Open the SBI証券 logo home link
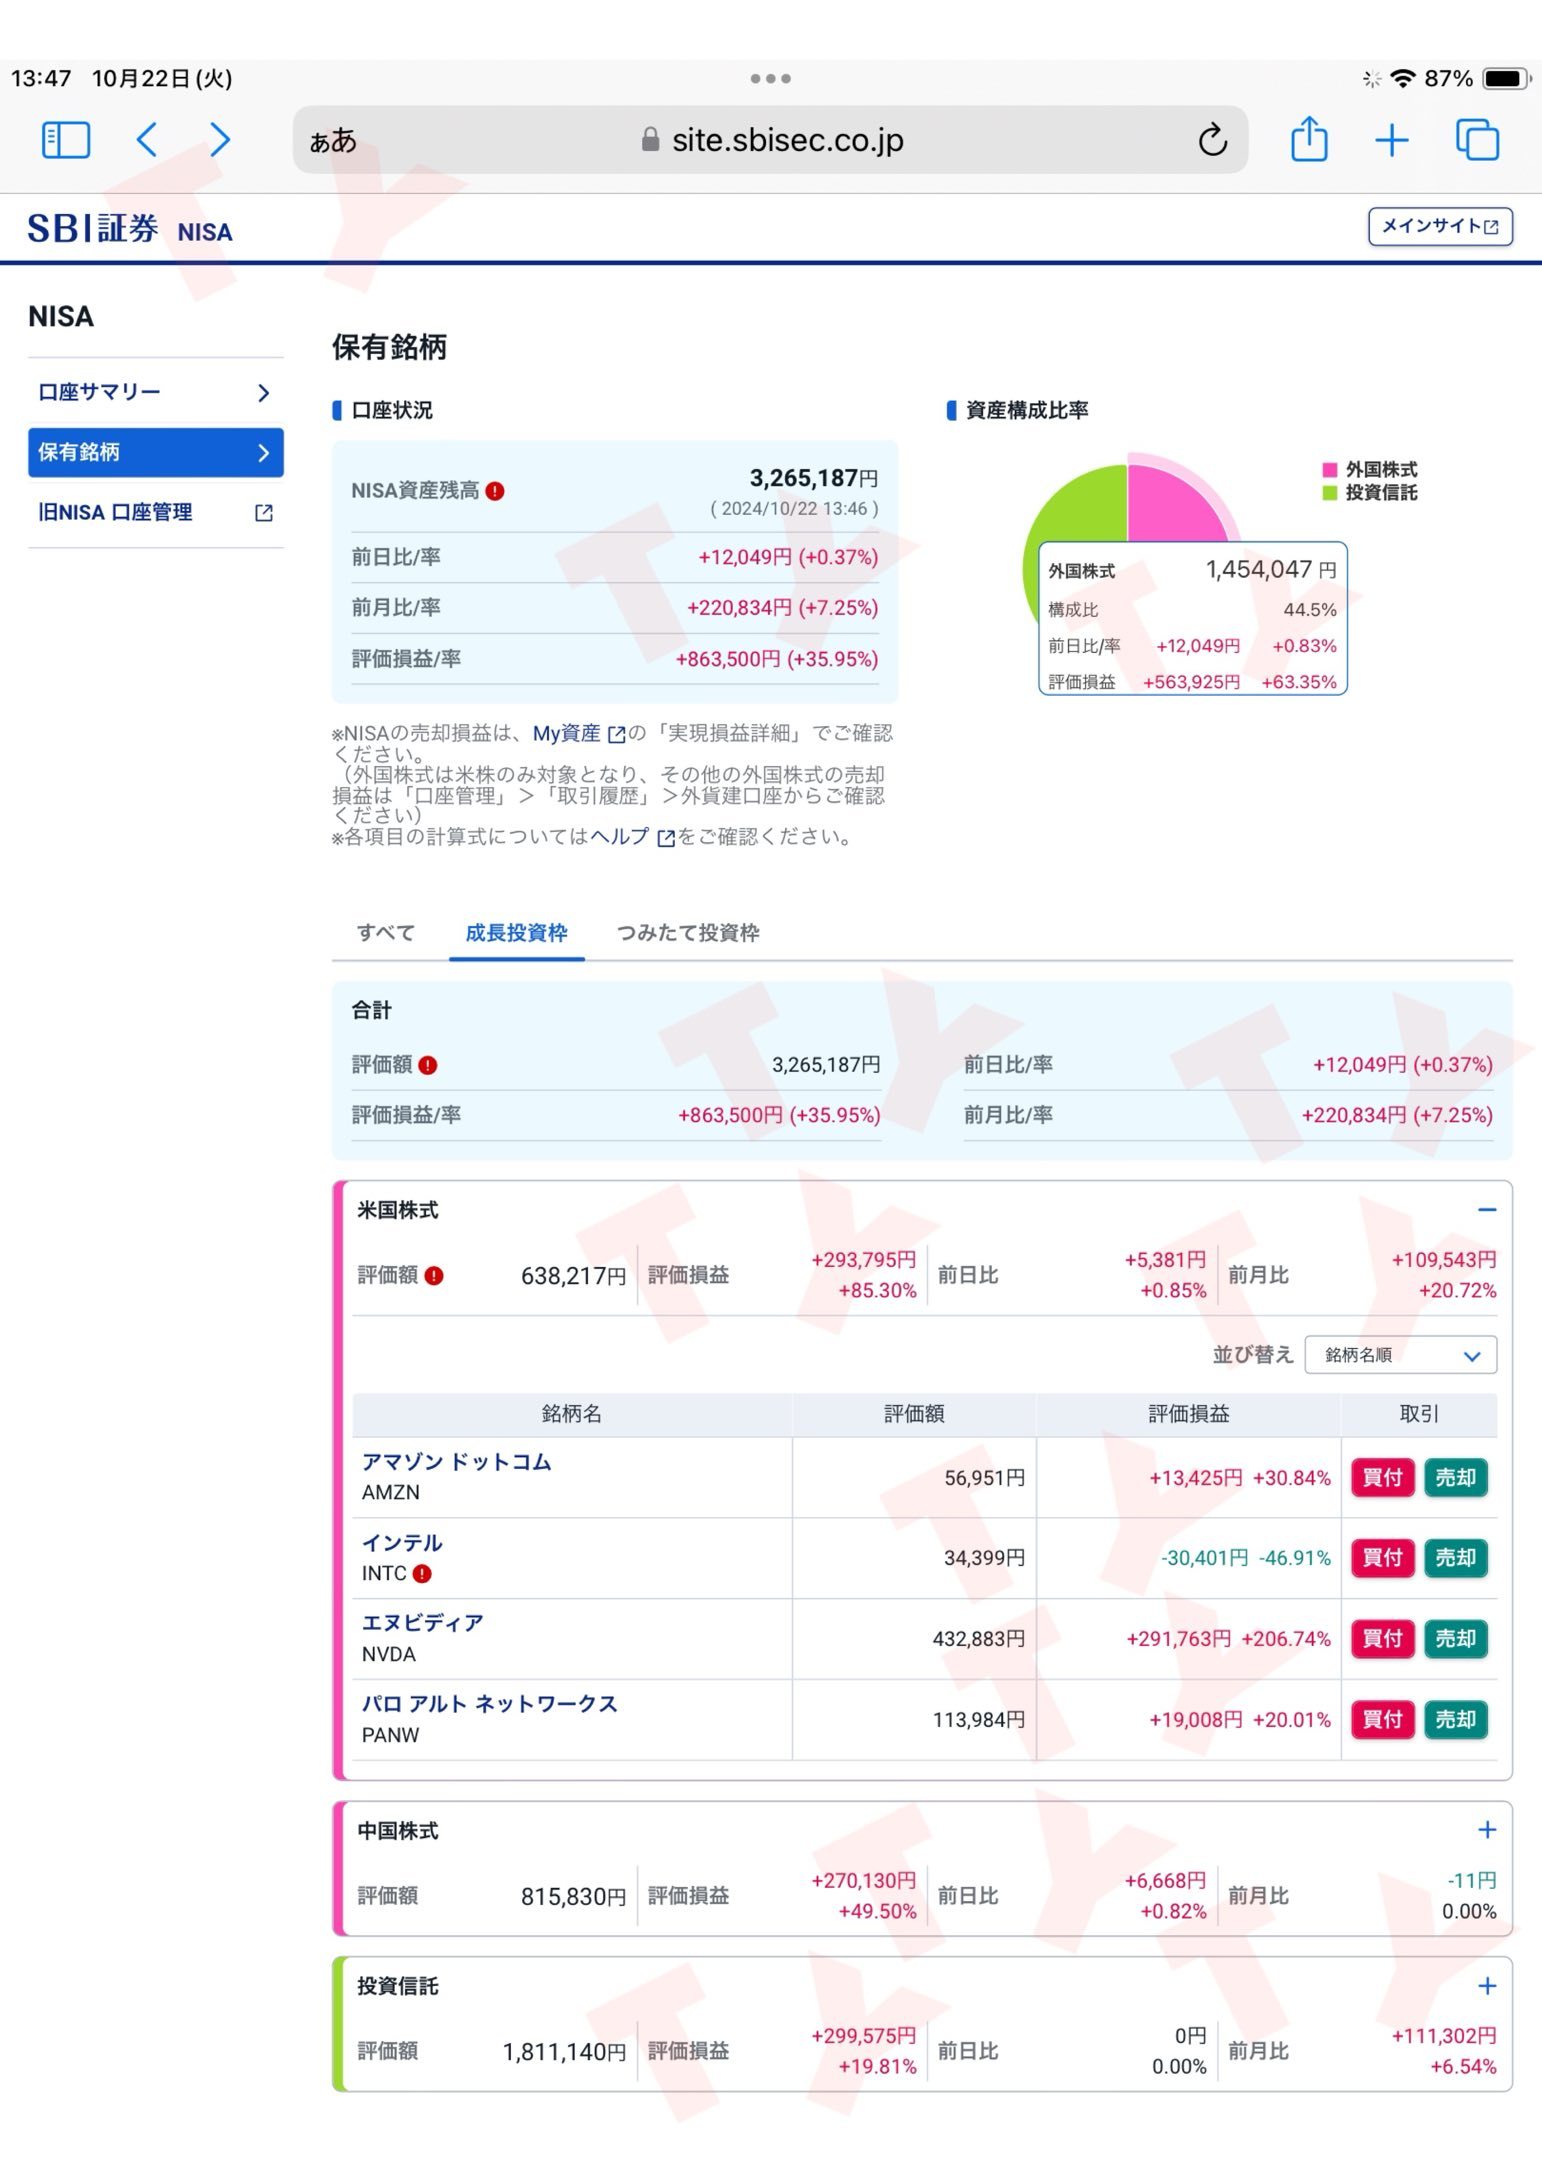Viewport: 1542px width, 2176px height. [92, 229]
